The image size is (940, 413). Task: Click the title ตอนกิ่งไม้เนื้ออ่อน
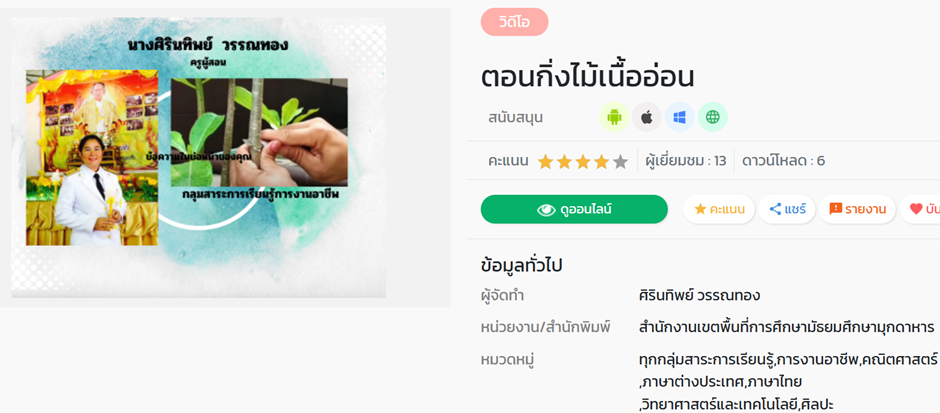588,77
